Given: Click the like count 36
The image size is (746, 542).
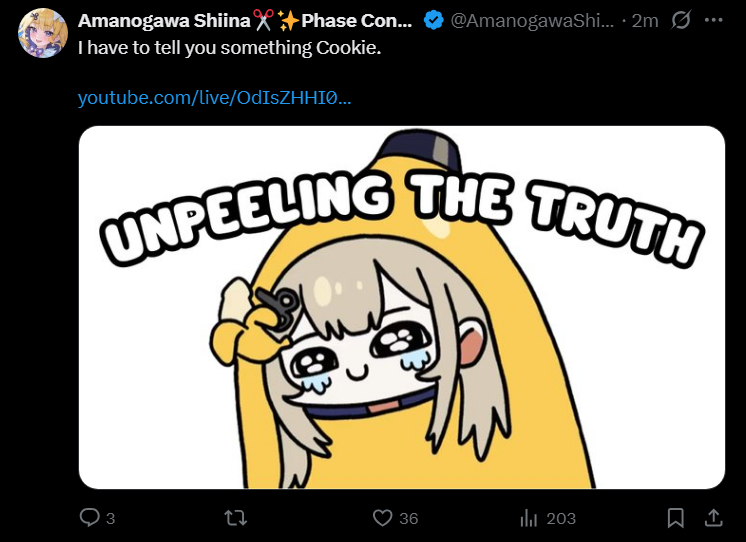Looking at the screenshot, I should pos(408,518).
